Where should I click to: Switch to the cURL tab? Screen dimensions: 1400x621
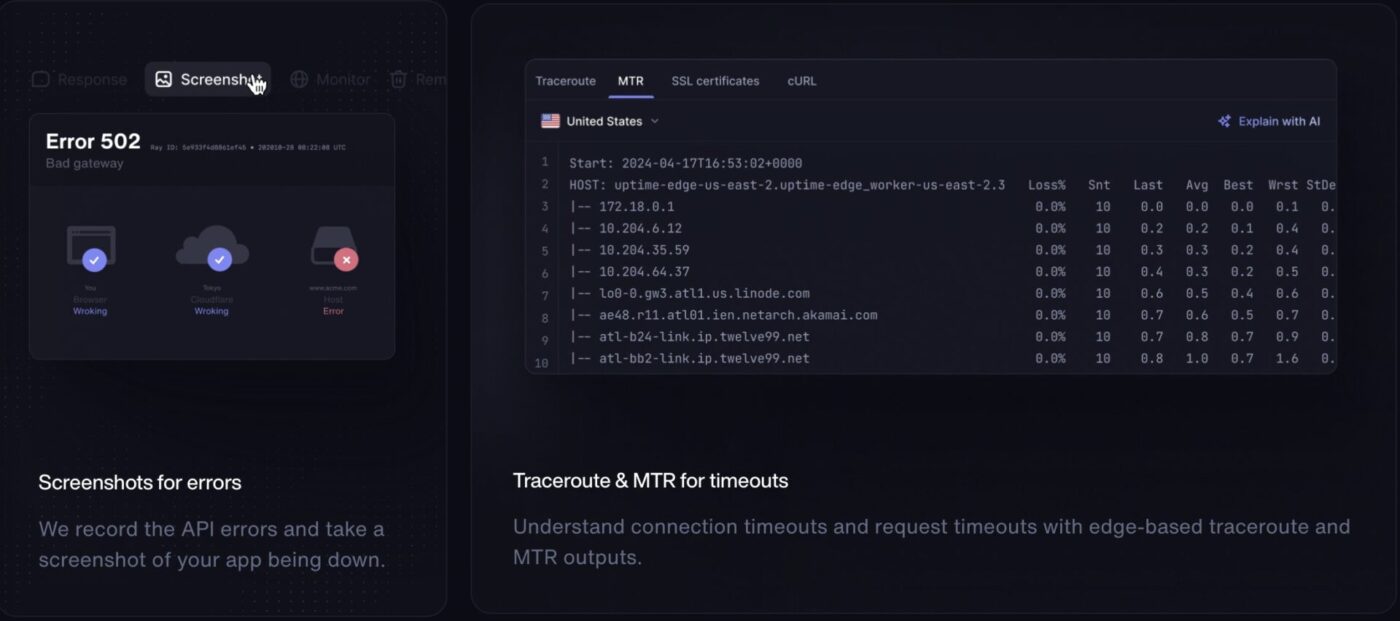pos(802,81)
